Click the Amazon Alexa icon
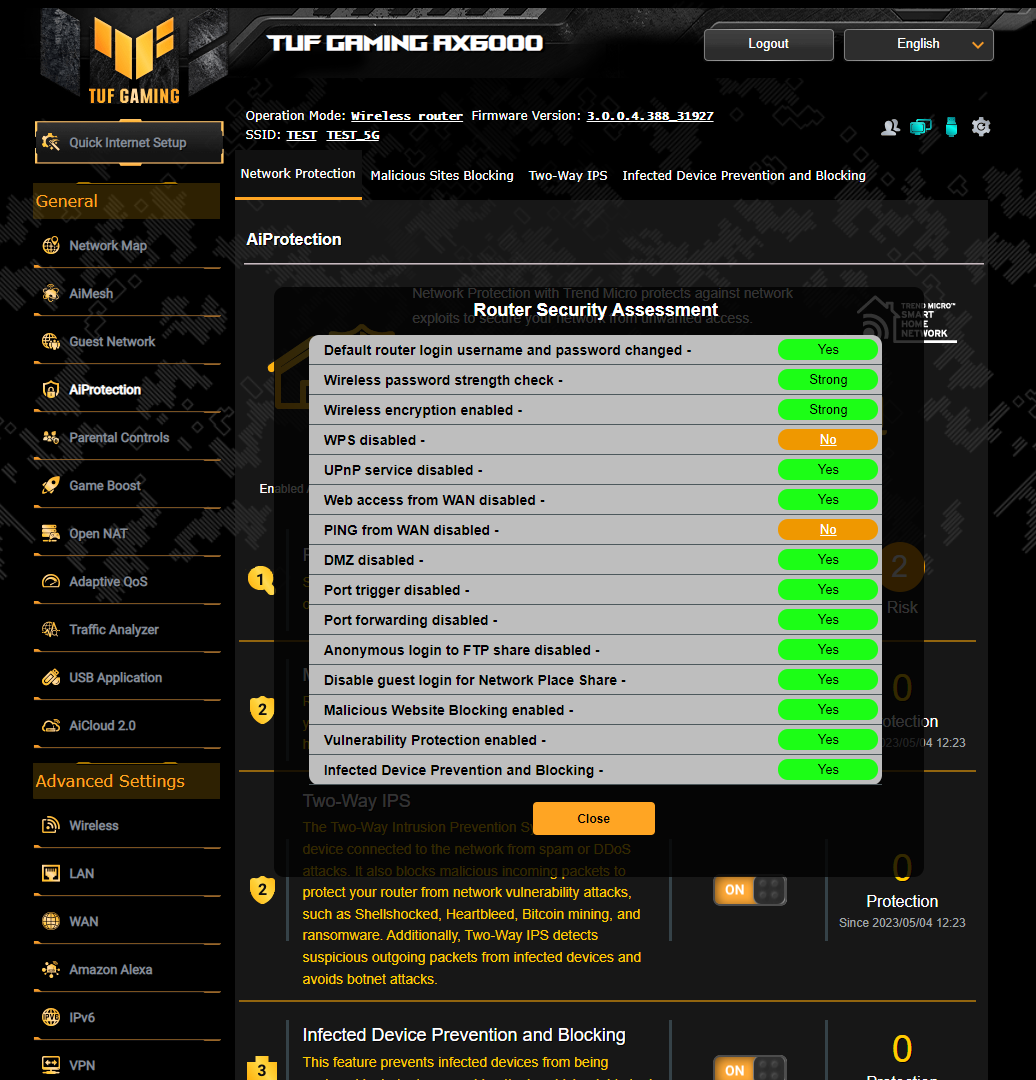Image resolution: width=1036 pixels, height=1080 pixels. (51, 969)
